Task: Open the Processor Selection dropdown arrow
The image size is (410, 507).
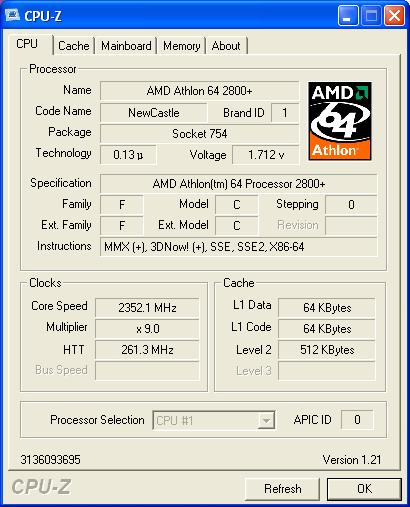Action: [266, 420]
